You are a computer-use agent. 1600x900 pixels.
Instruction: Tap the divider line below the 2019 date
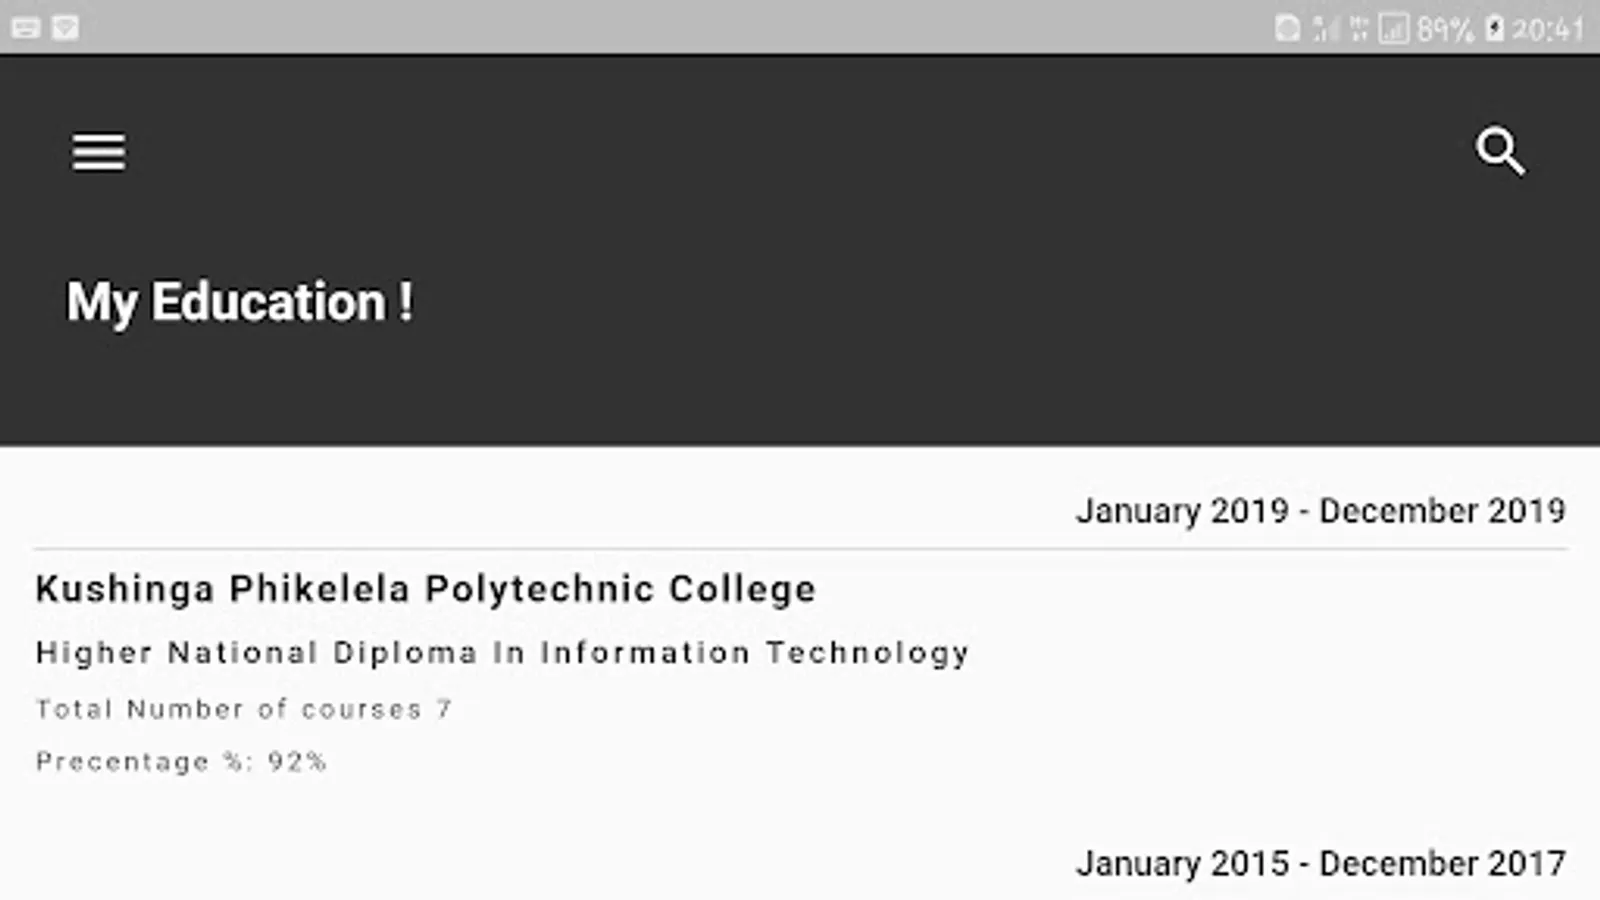800,549
